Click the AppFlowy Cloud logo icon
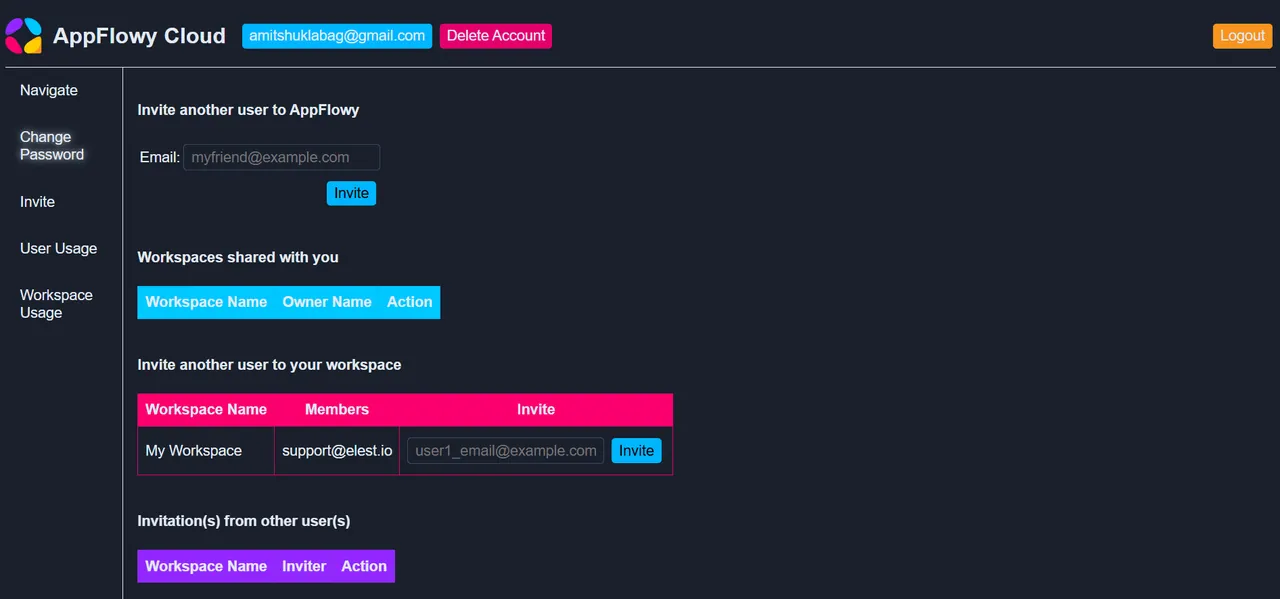This screenshot has width=1280, height=599. [24, 36]
